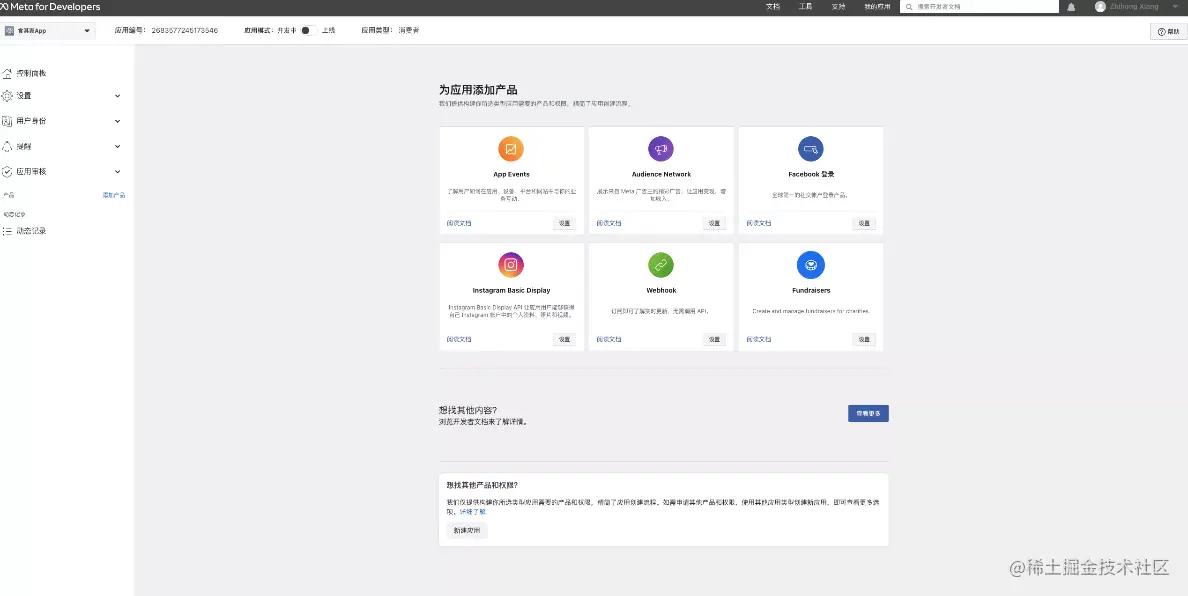Click the 设置 button on Fundraisers card
The height and width of the screenshot is (596, 1188).
tap(864, 340)
